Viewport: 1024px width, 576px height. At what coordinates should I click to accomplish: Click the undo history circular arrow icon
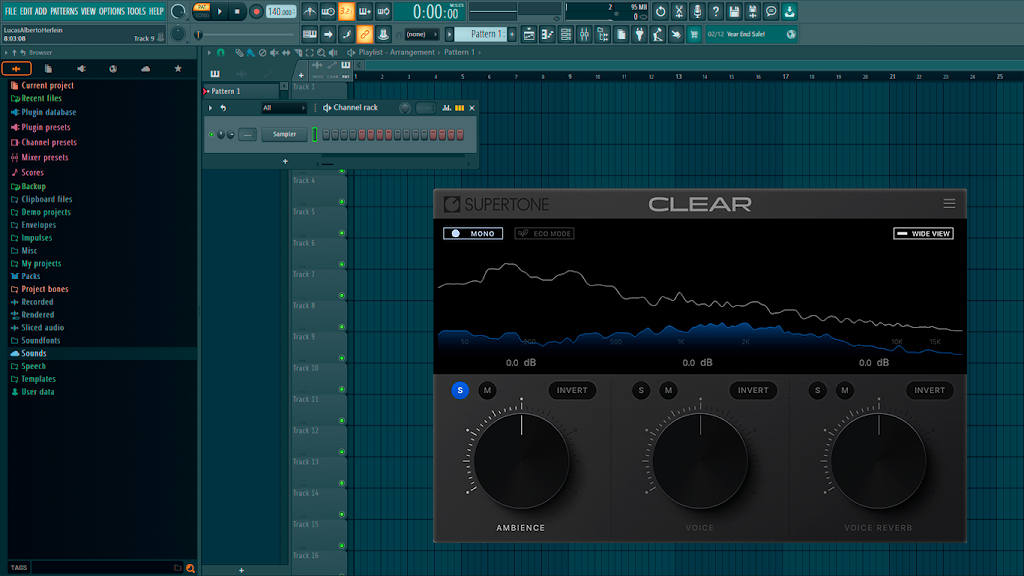tap(661, 11)
